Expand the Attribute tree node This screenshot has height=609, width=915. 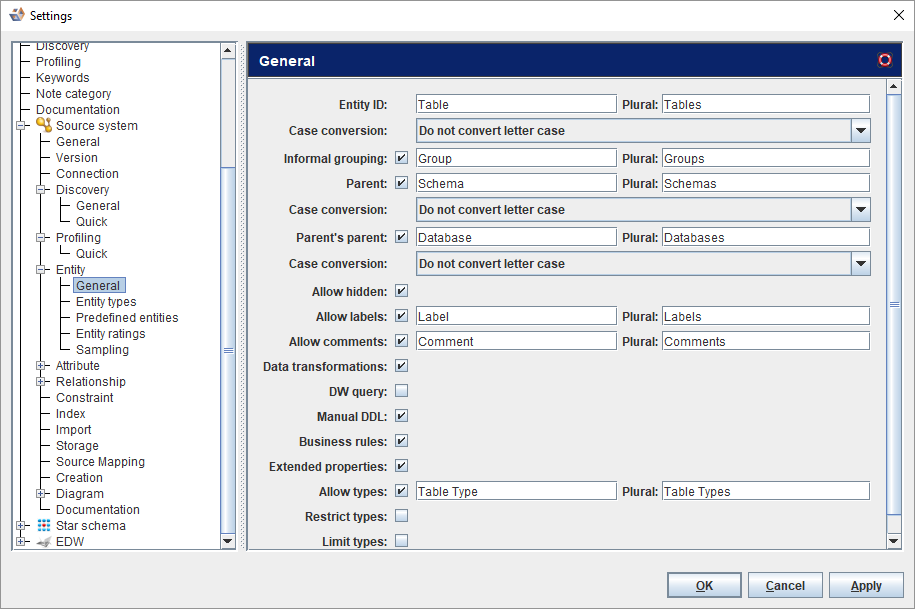tap(41, 366)
